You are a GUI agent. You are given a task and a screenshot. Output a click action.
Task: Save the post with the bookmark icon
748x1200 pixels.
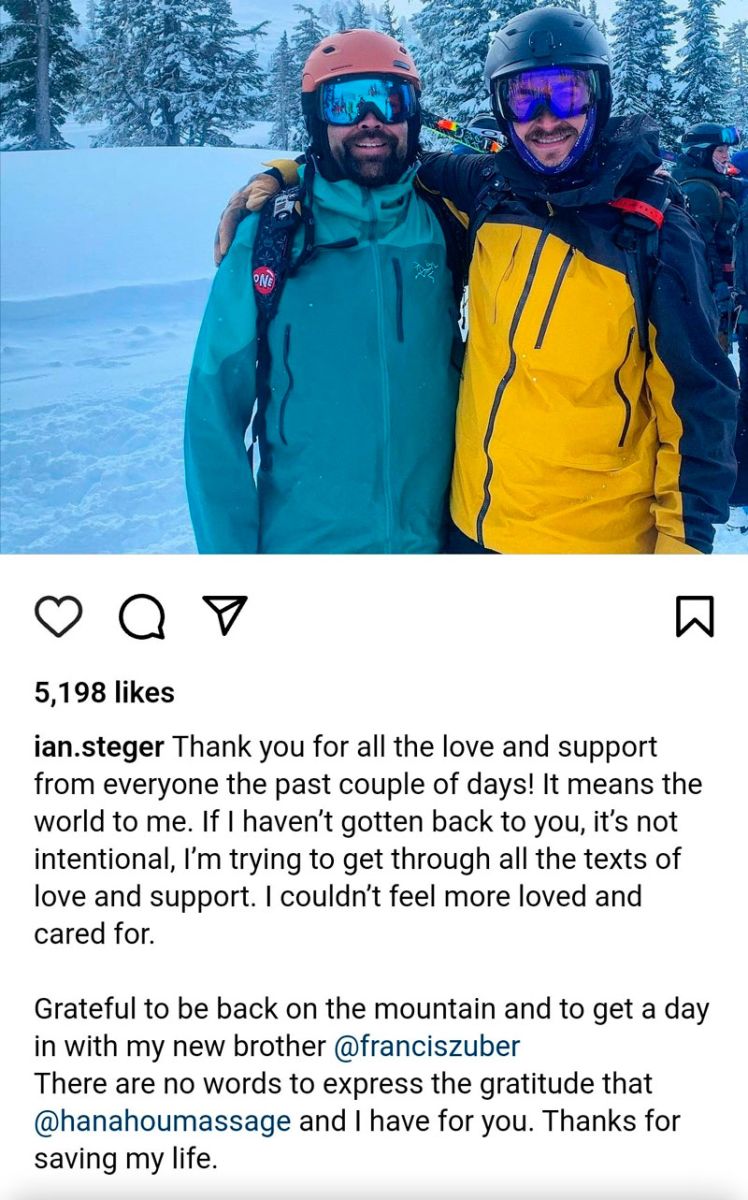tap(694, 616)
